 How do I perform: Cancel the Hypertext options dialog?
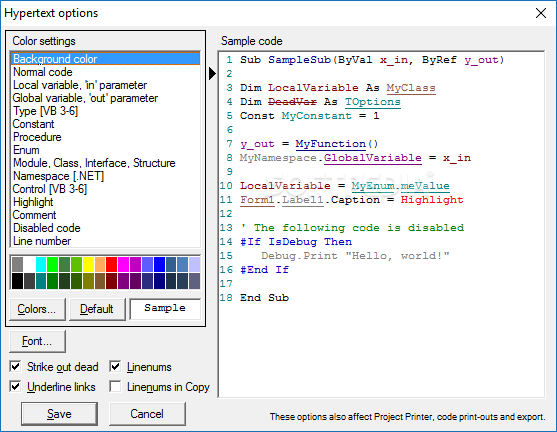click(x=147, y=414)
